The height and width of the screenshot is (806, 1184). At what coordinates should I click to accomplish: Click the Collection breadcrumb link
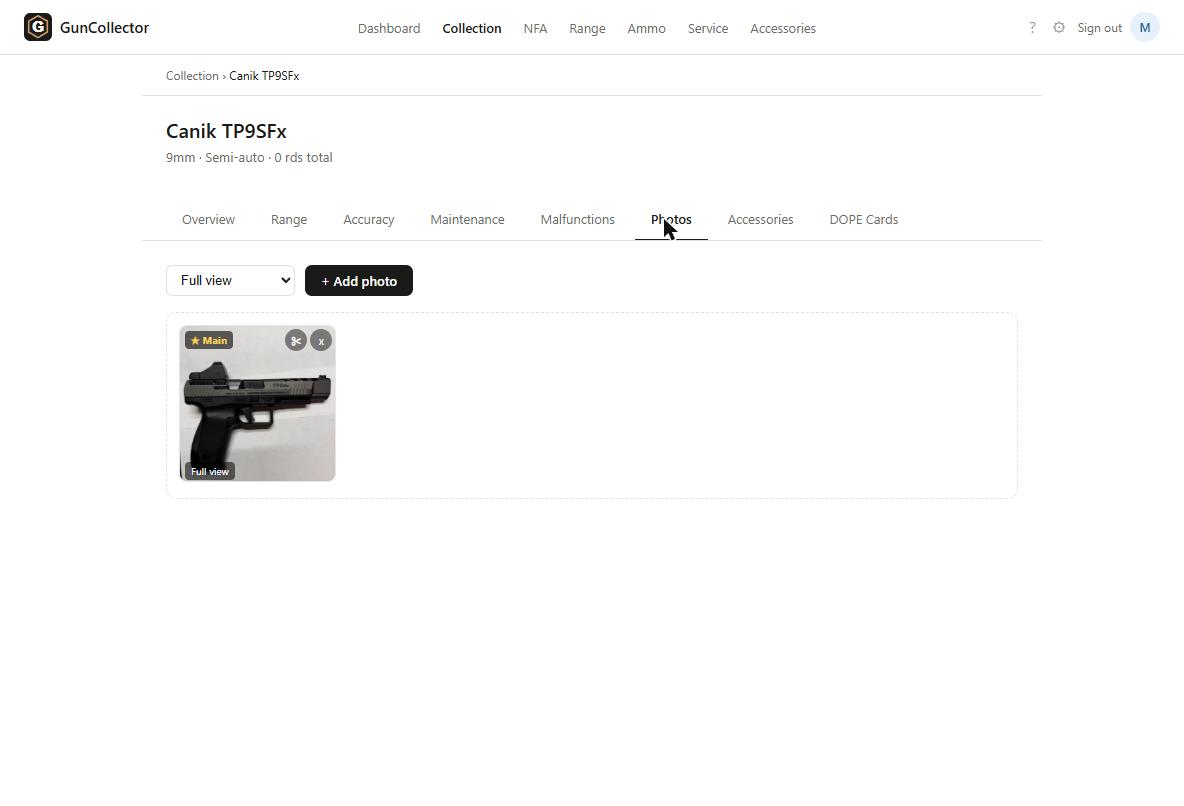click(x=192, y=76)
